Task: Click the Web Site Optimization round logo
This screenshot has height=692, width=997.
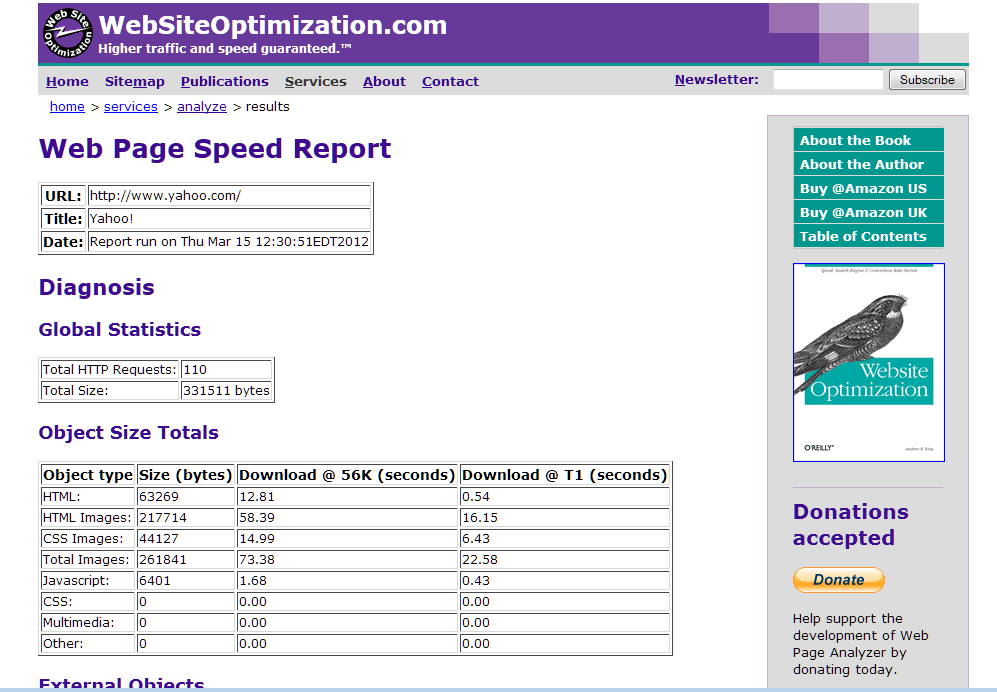Action: (67, 32)
